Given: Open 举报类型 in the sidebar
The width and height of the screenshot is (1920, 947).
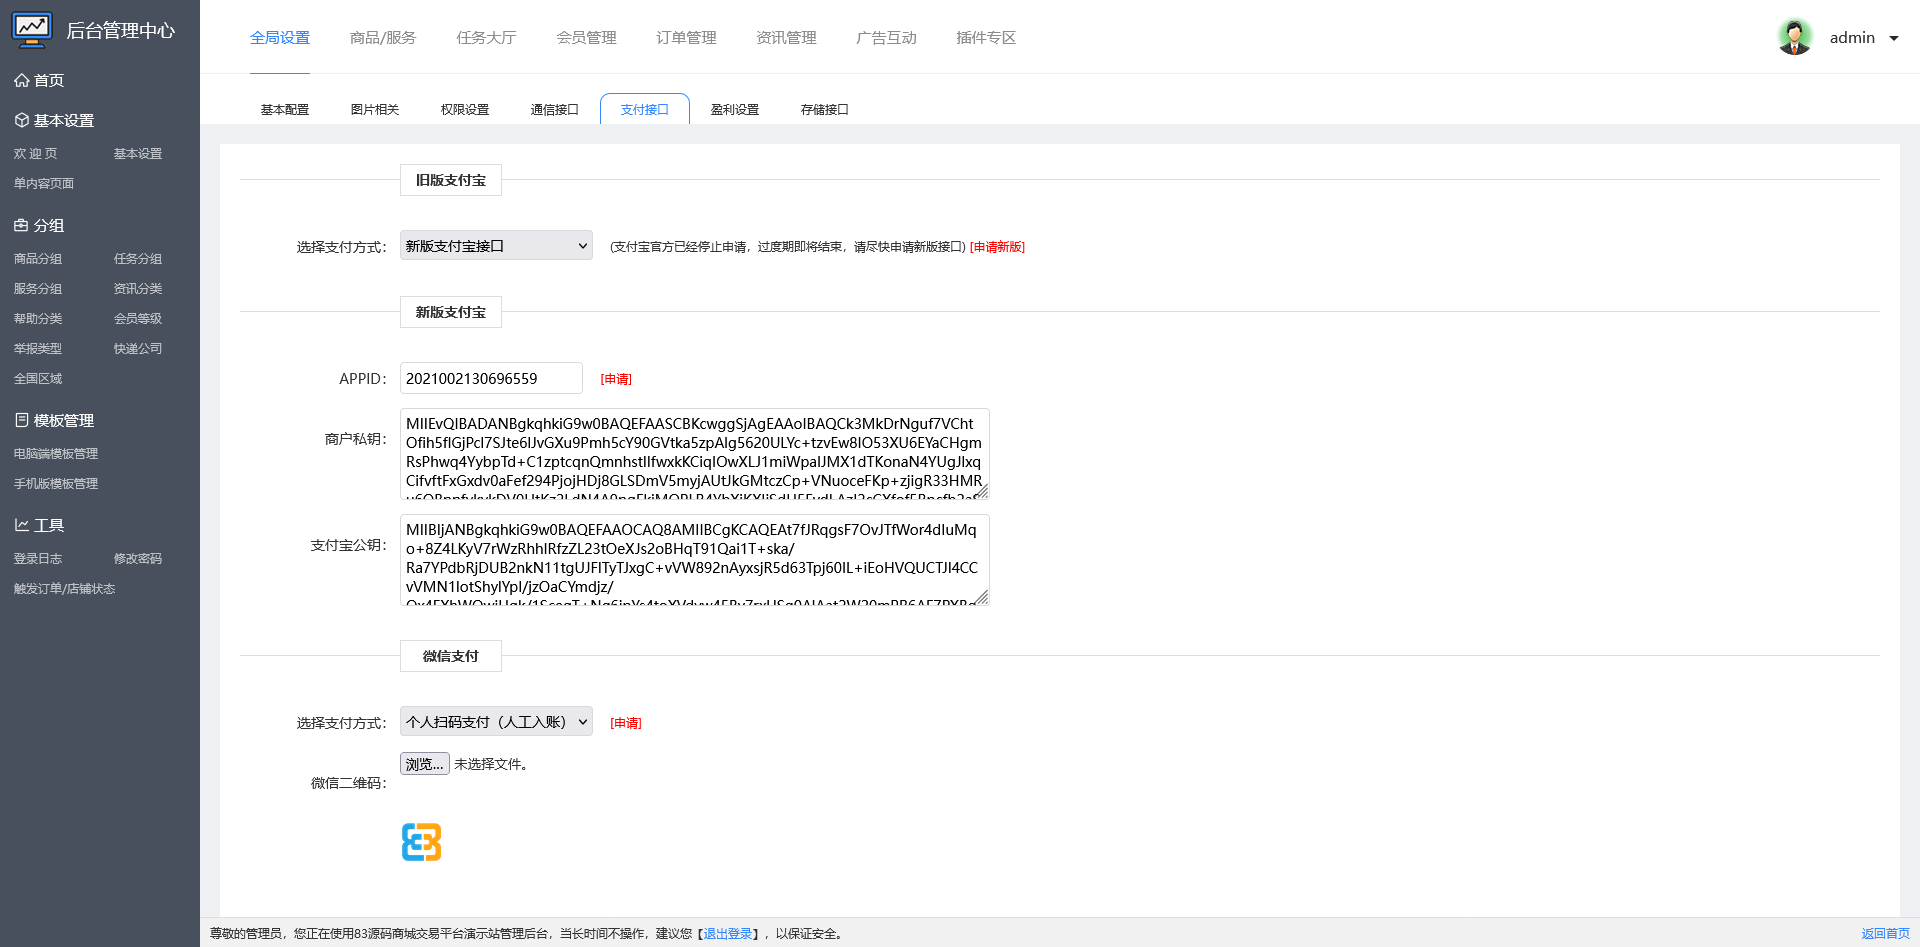Looking at the screenshot, I should (38, 348).
